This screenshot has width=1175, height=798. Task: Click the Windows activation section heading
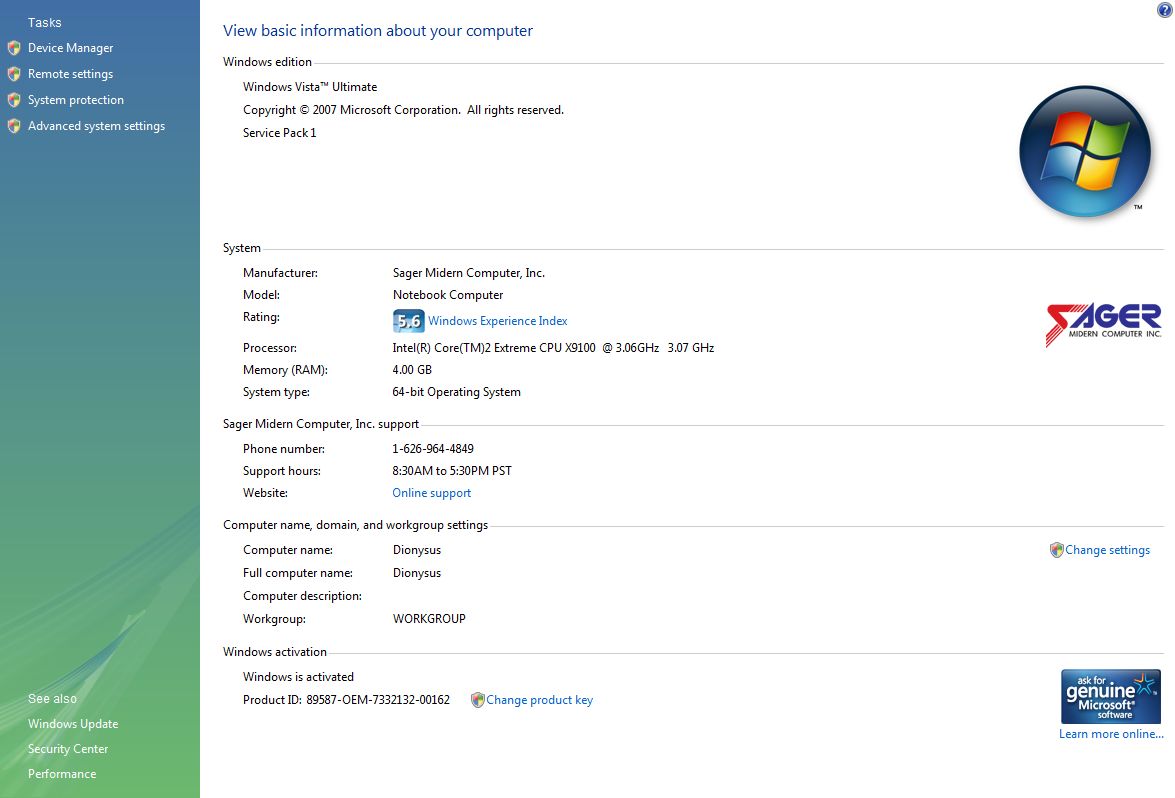click(x=274, y=652)
